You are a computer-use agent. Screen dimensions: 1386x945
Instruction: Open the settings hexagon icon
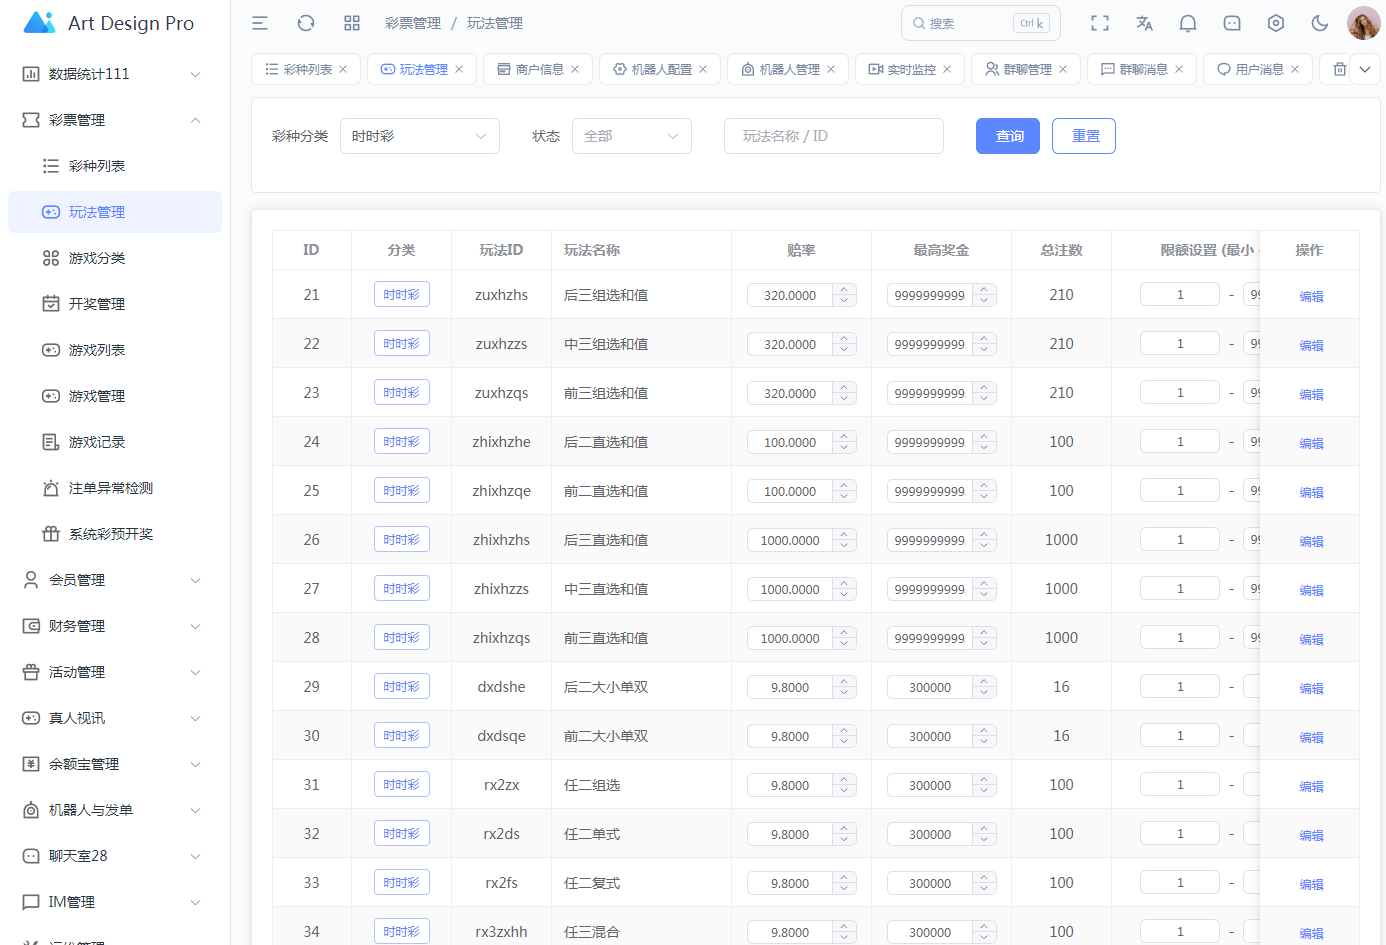point(1276,23)
